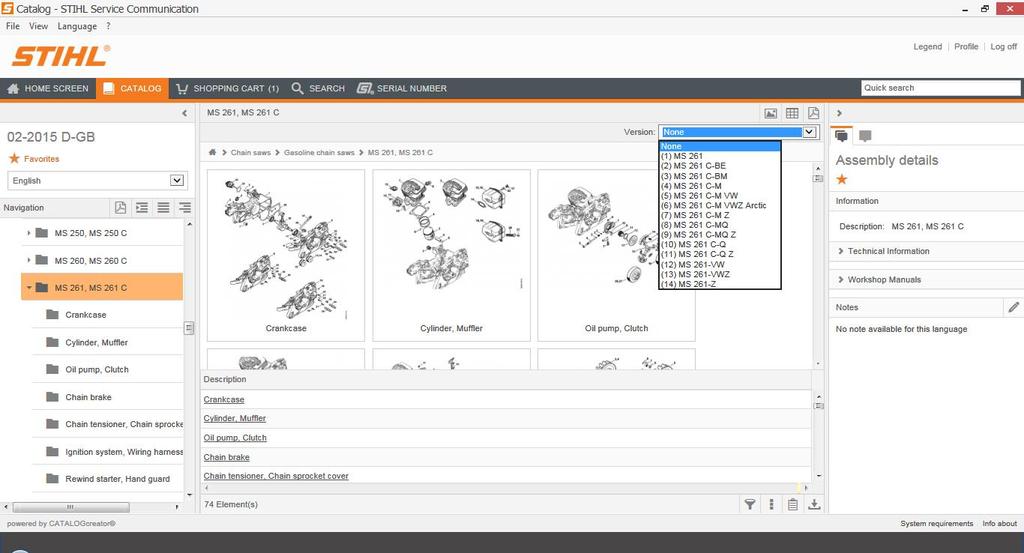Select Rewind starter, Hand guard tree item
Image resolution: width=1024 pixels, height=553 pixels.
click(117, 479)
